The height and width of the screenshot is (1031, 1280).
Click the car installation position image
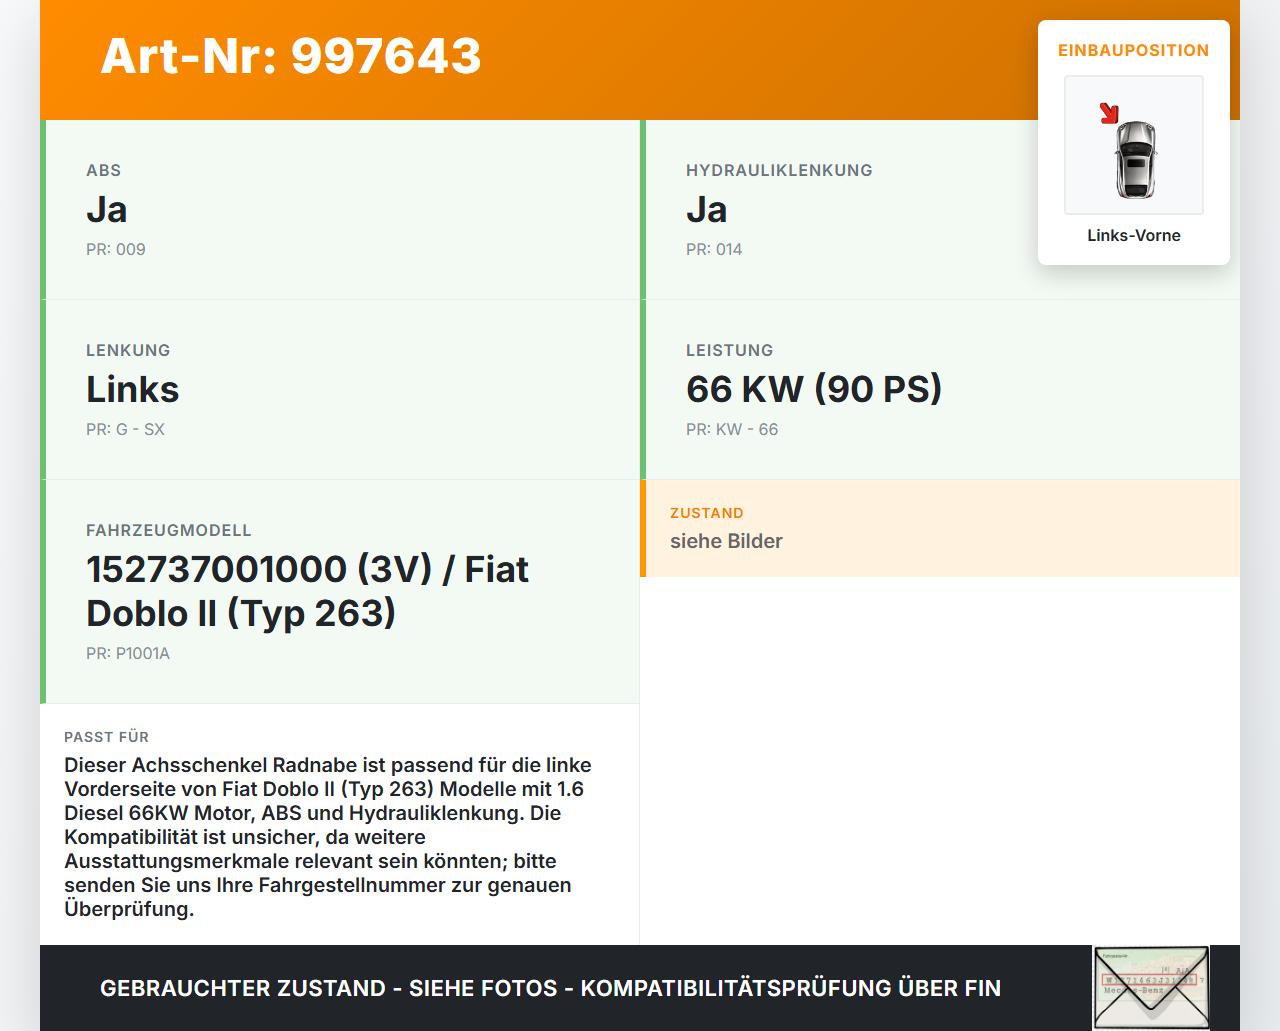click(1134, 145)
